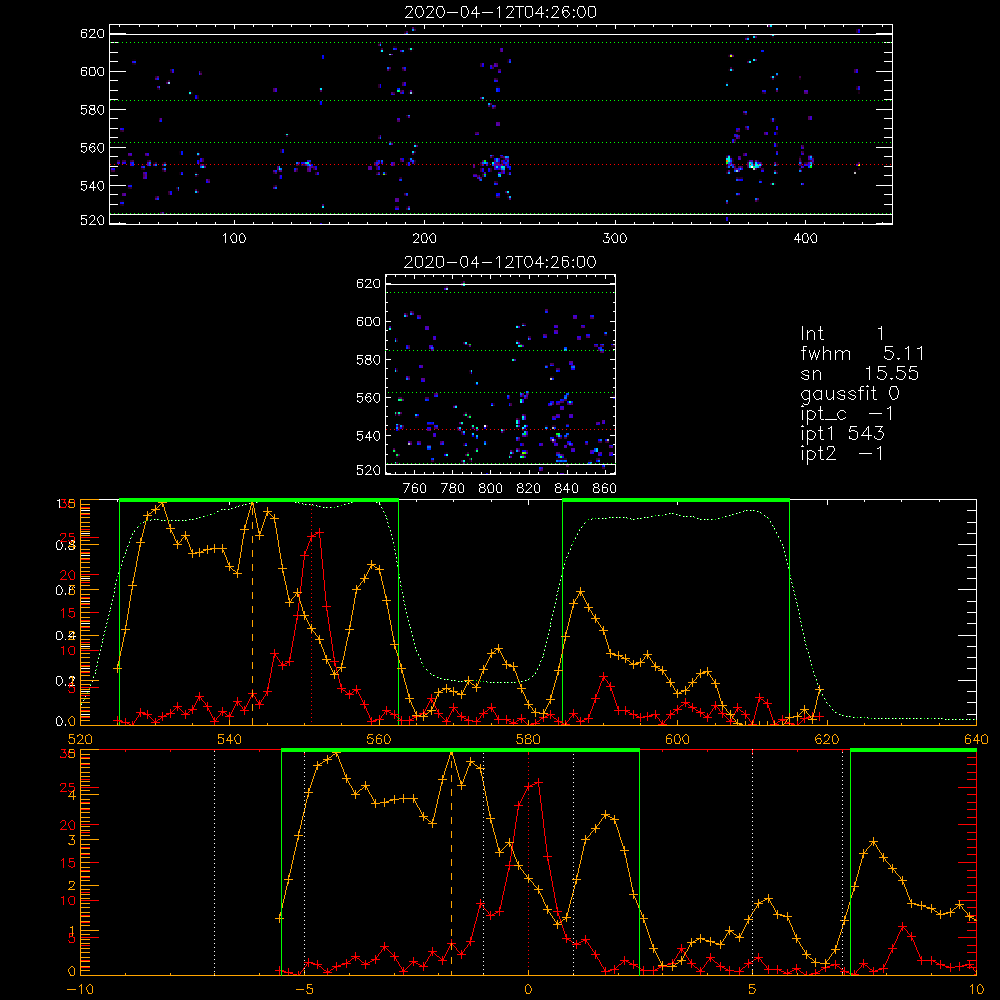Click x-axis label 5 on bottom plot

point(753,989)
